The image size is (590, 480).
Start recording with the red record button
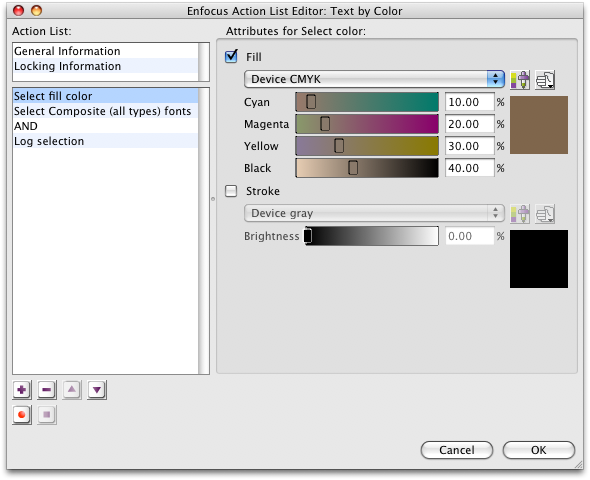click(22, 415)
